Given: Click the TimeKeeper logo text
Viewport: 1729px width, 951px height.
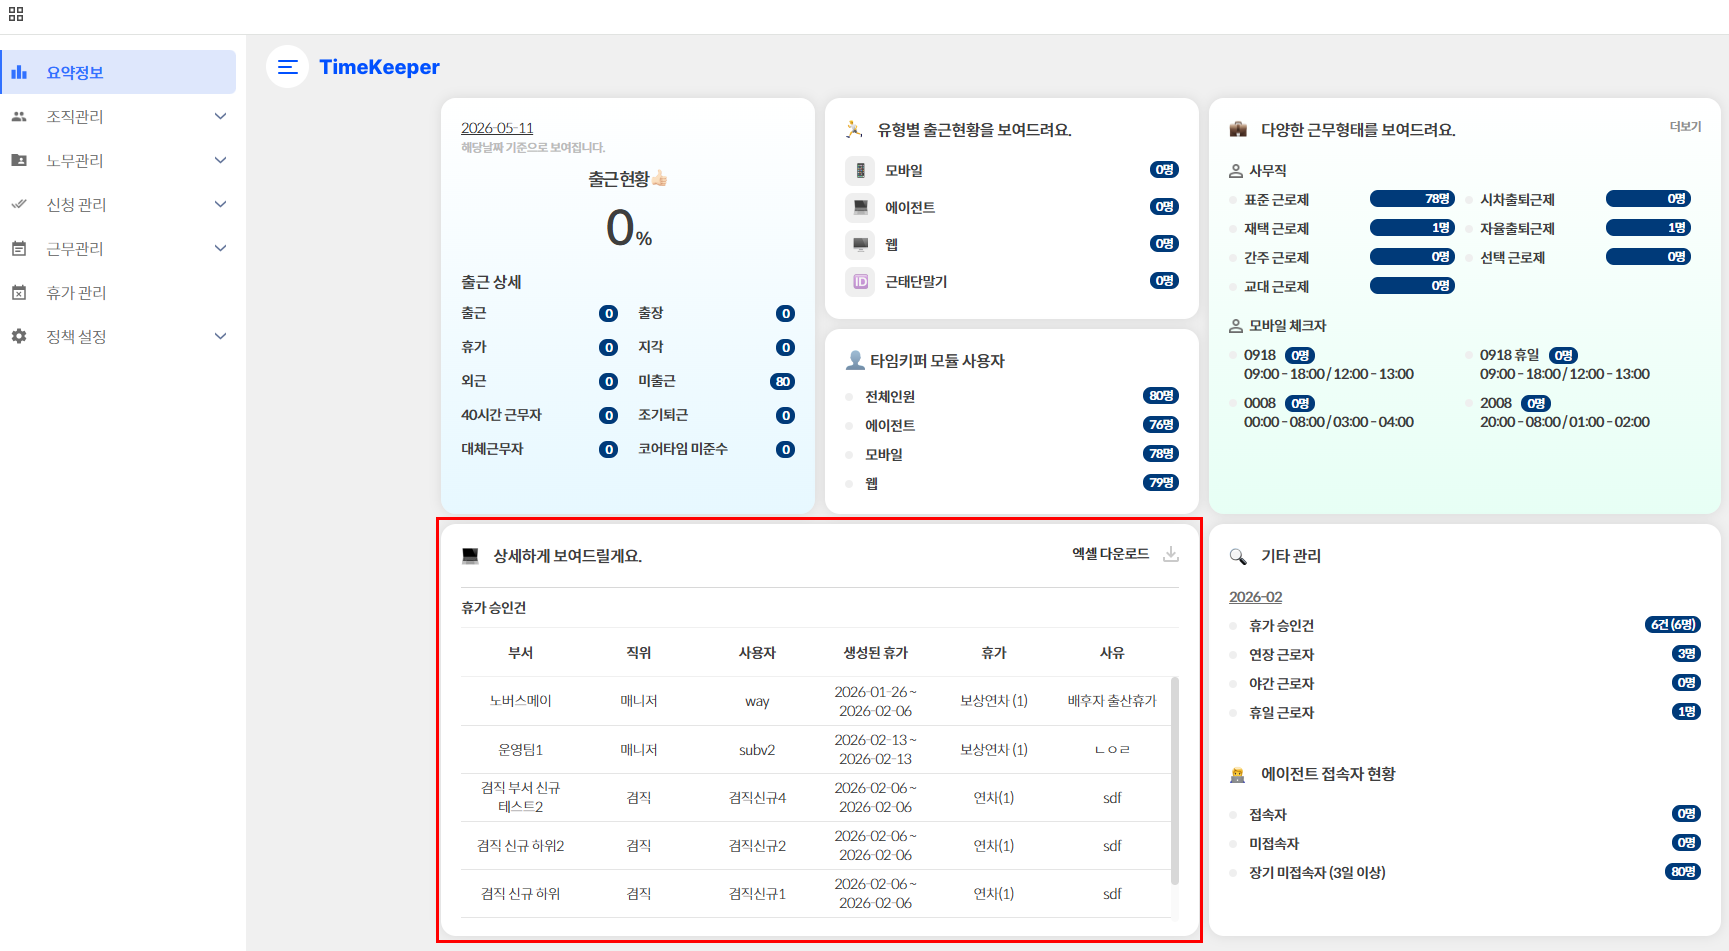Looking at the screenshot, I should click(x=379, y=67).
